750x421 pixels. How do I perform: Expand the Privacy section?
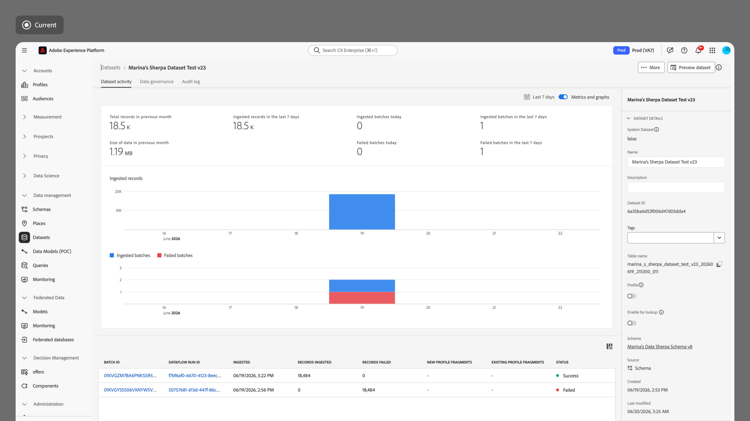coord(24,156)
